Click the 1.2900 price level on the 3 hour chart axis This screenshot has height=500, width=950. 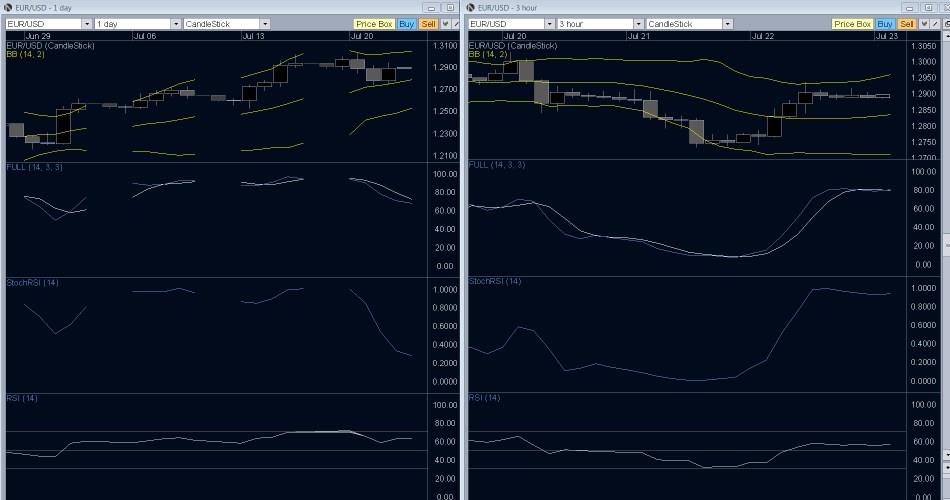point(924,94)
